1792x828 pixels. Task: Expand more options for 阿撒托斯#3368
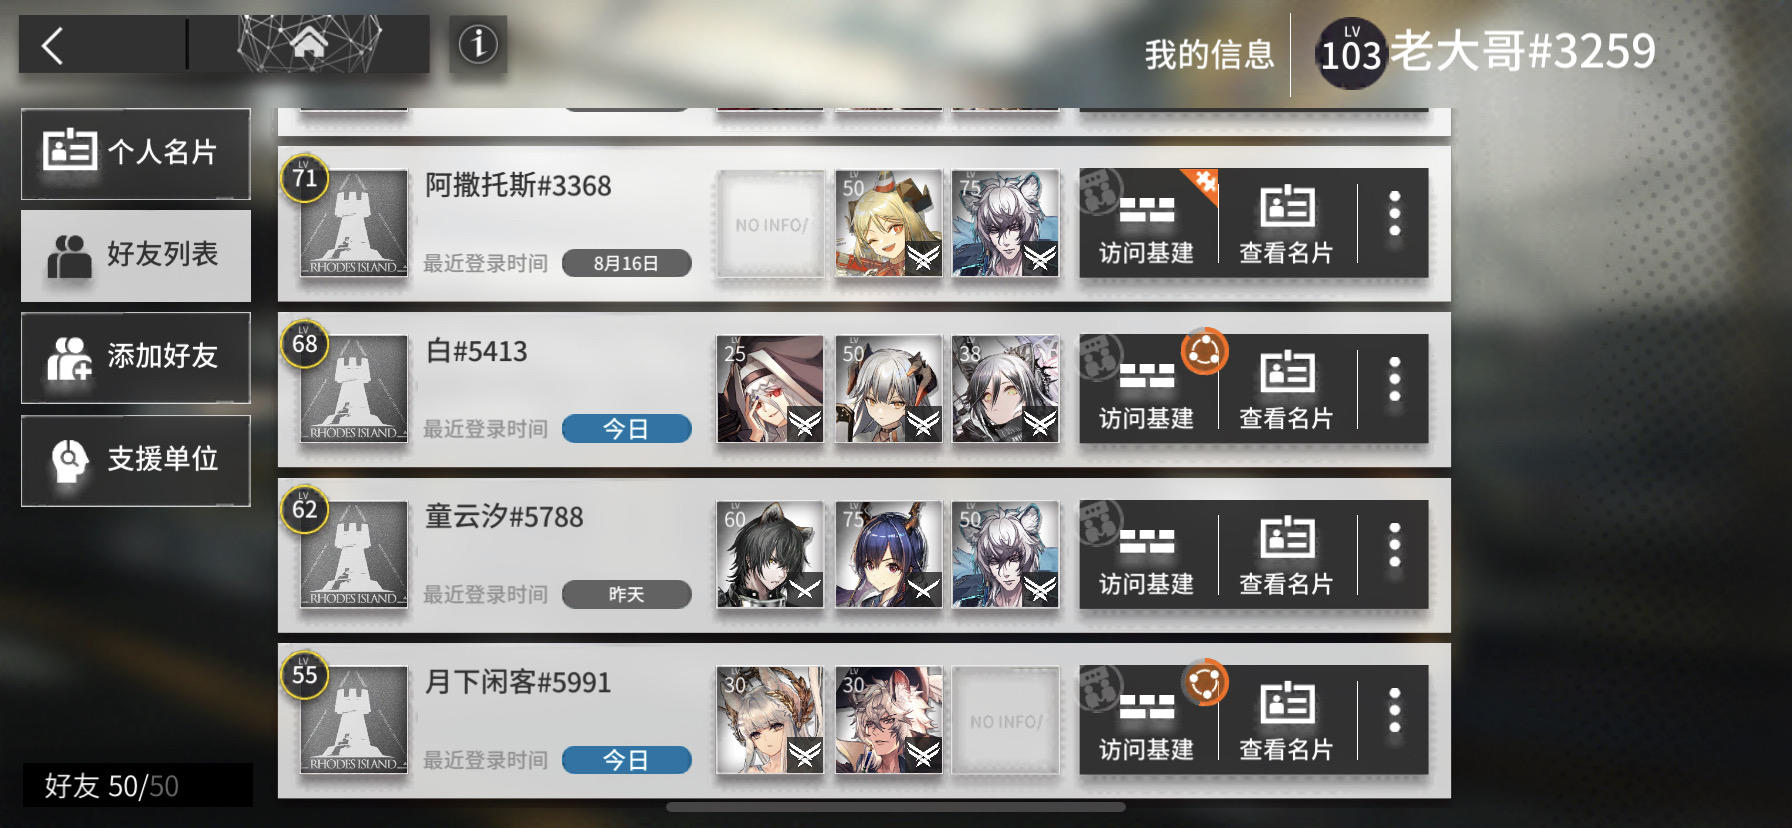point(1394,214)
